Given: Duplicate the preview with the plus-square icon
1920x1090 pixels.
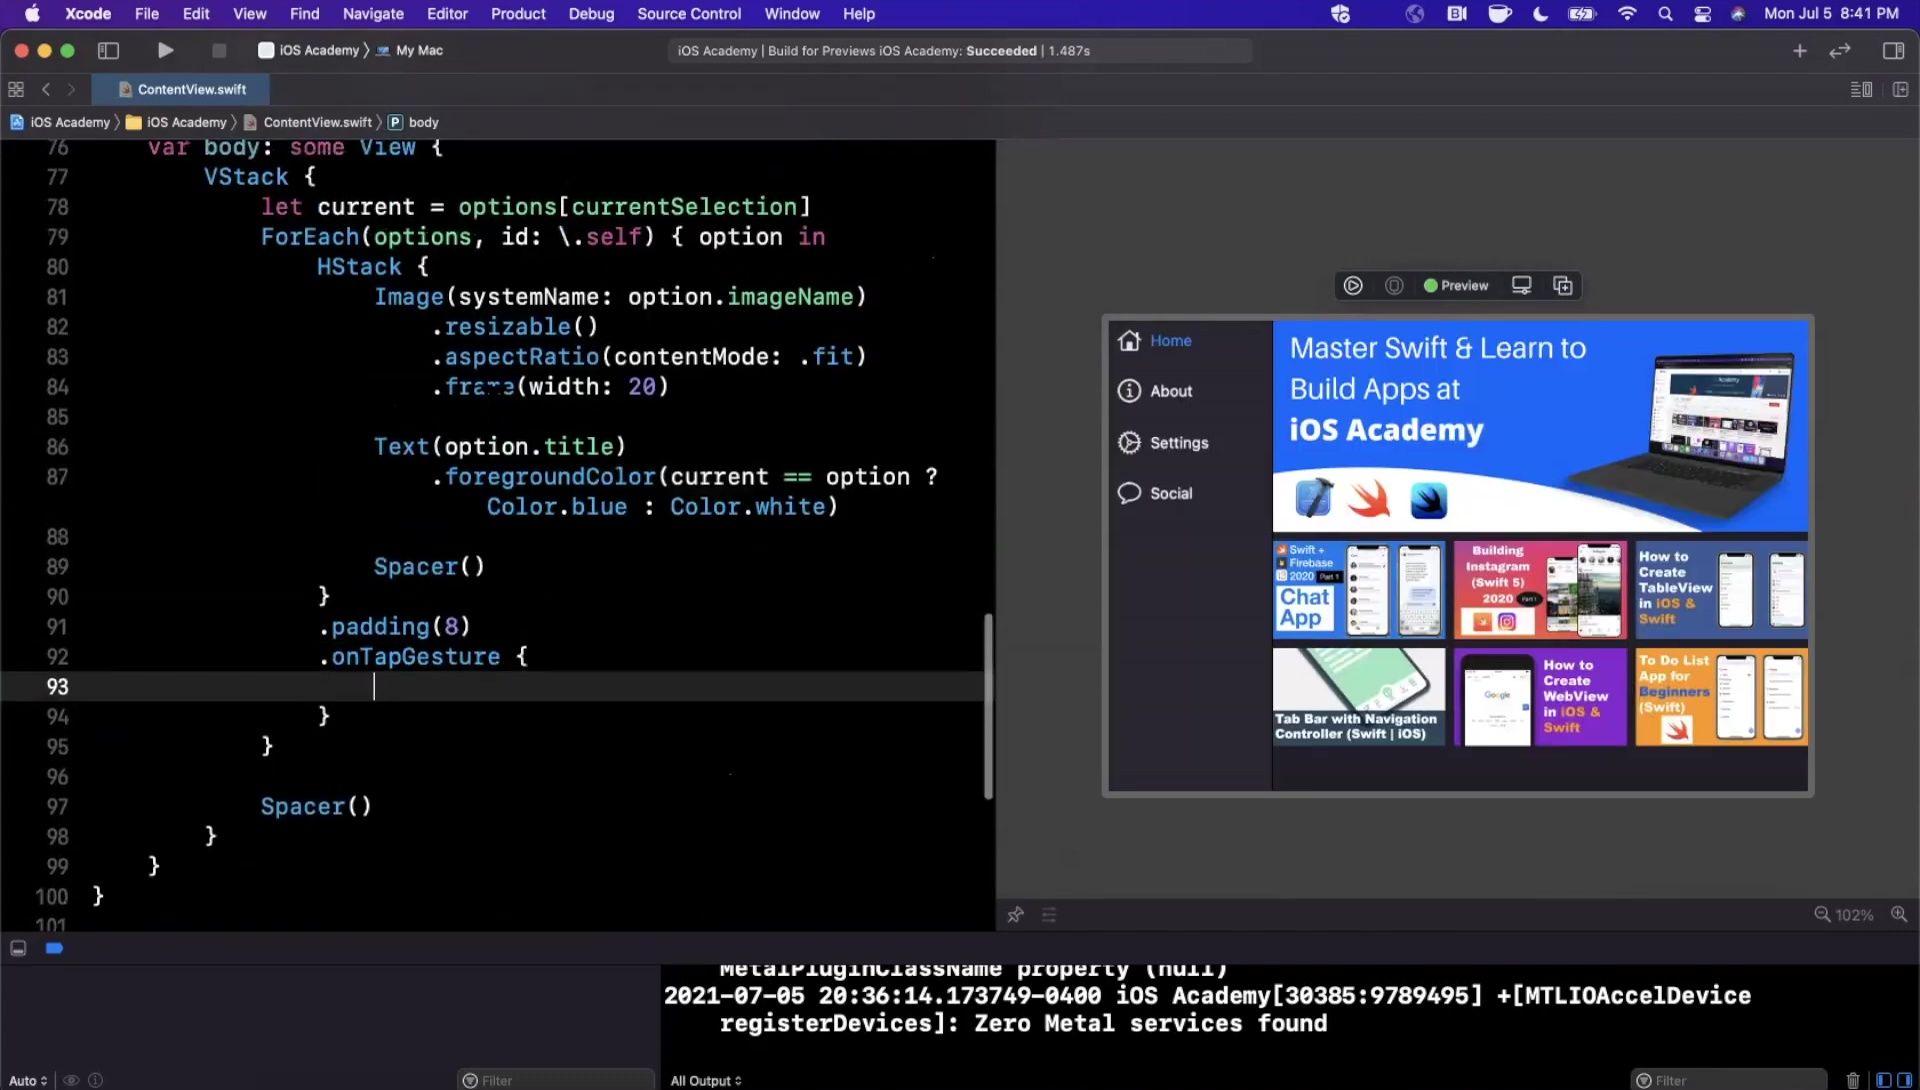Looking at the screenshot, I should pos(1563,286).
